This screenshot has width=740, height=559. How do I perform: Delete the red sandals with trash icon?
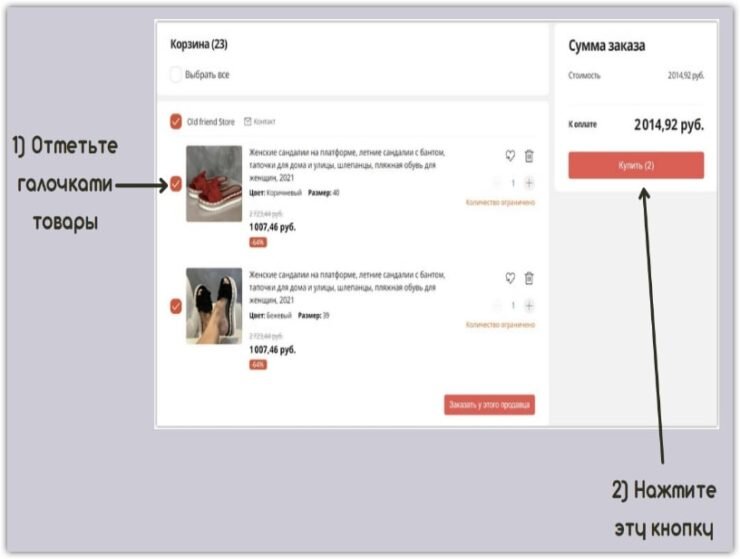(529, 156)
